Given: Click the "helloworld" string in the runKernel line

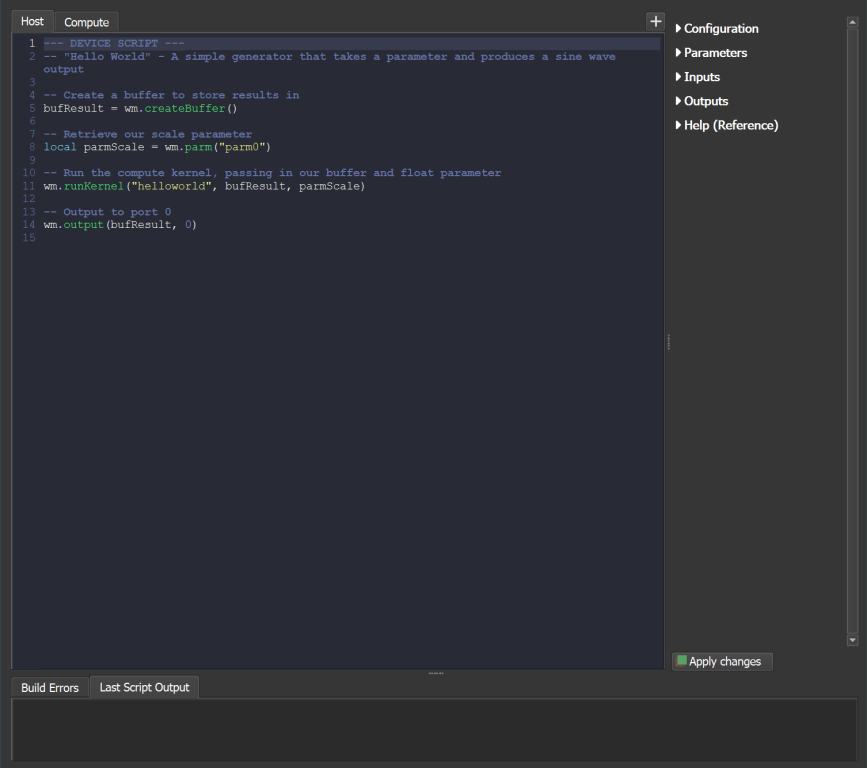Looking at the screenshot, I should [172, 186].
